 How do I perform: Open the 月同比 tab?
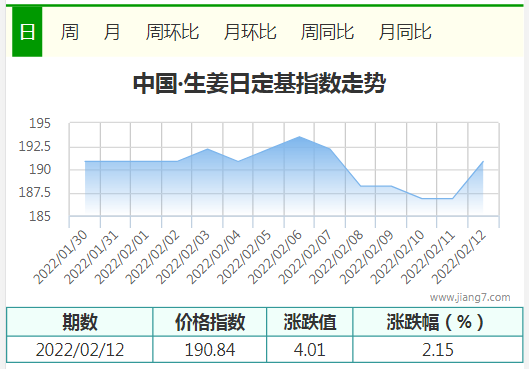click(405, 32)
